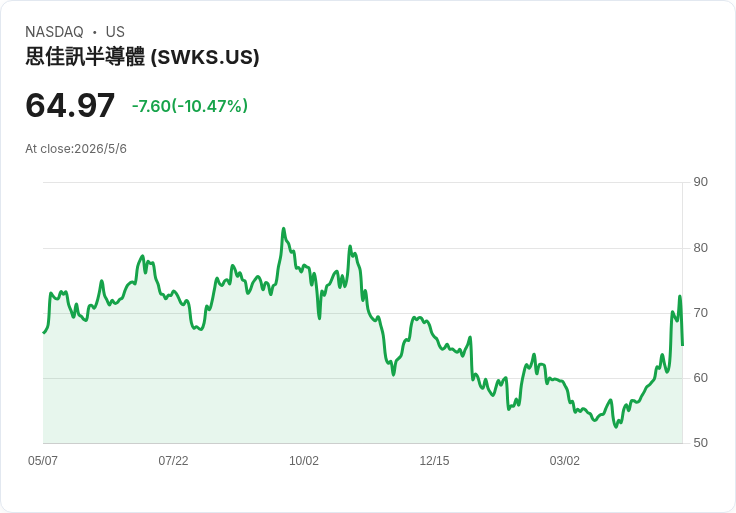This screenshot has width=736, height=513.
Task: Click the 10/02 date axis label
Action: coord(304,460)
